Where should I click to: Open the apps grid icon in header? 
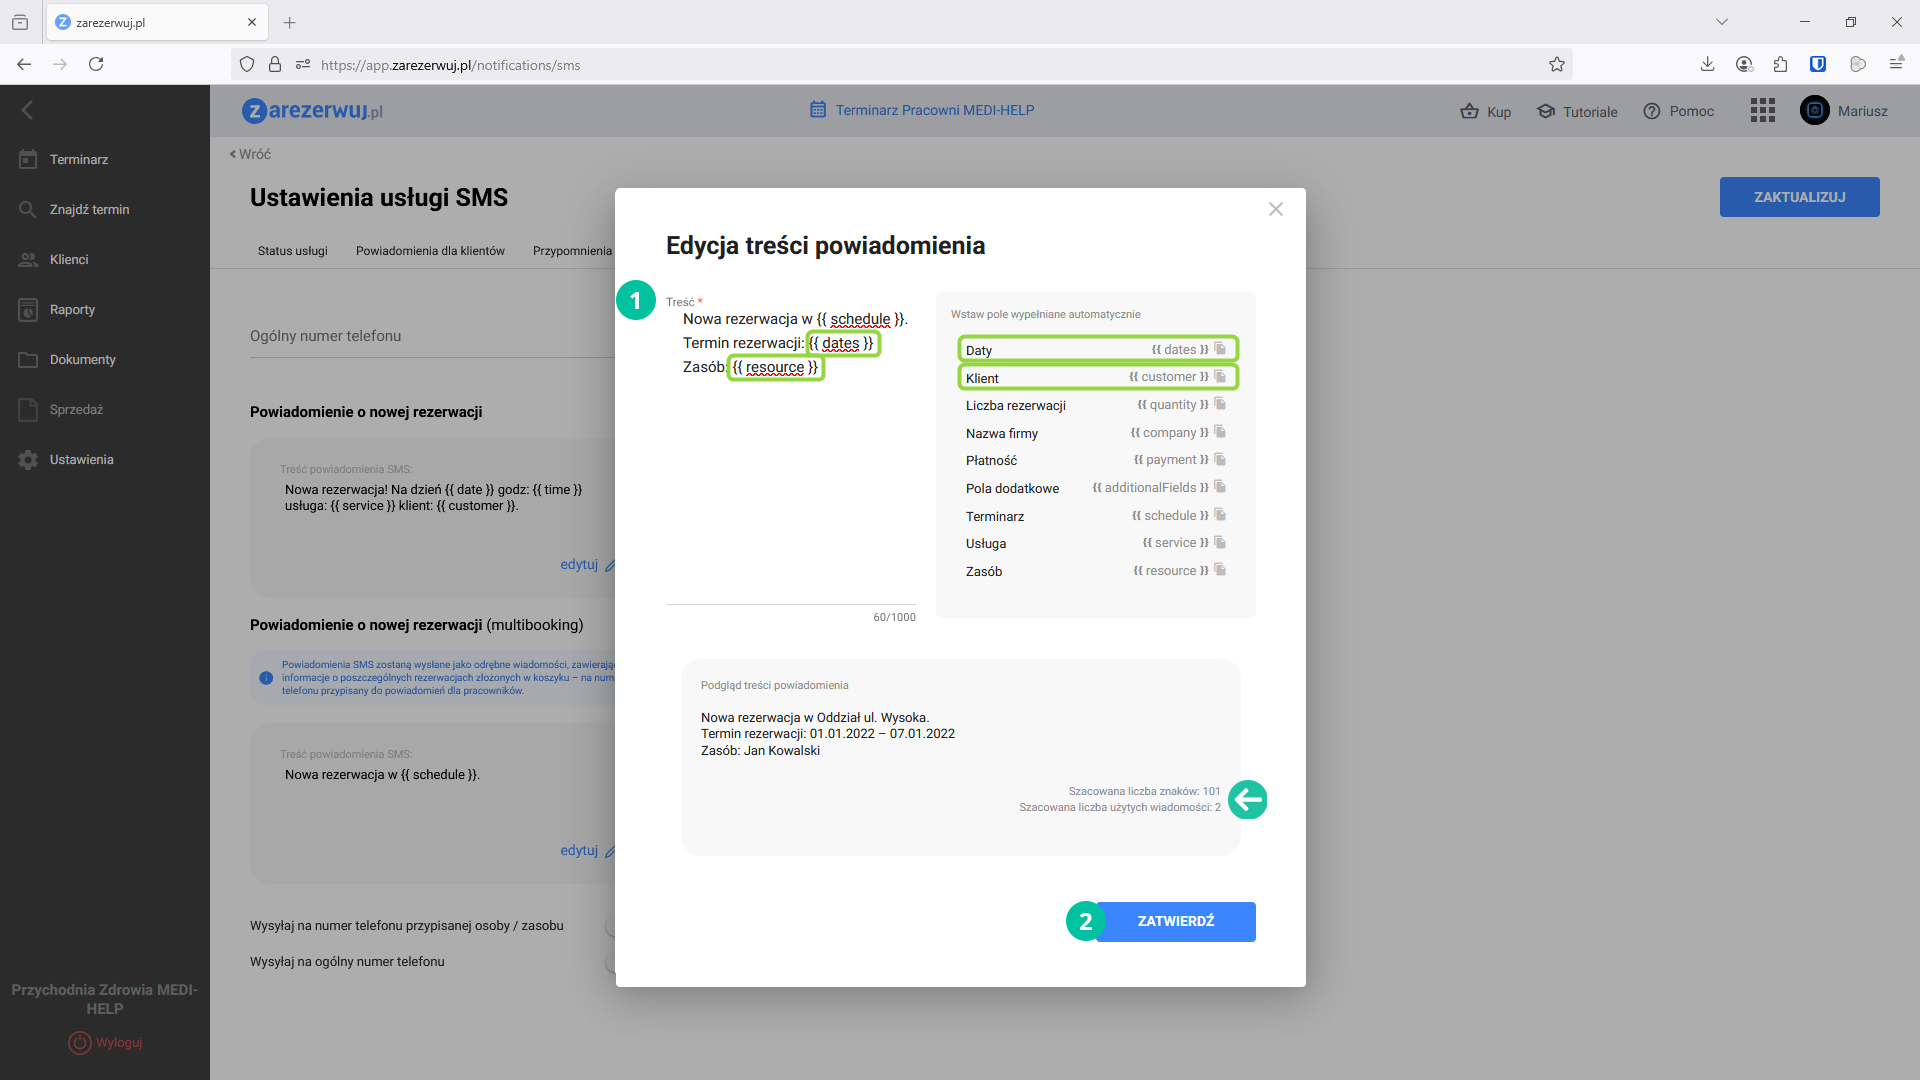click(x=1762, y=111)
